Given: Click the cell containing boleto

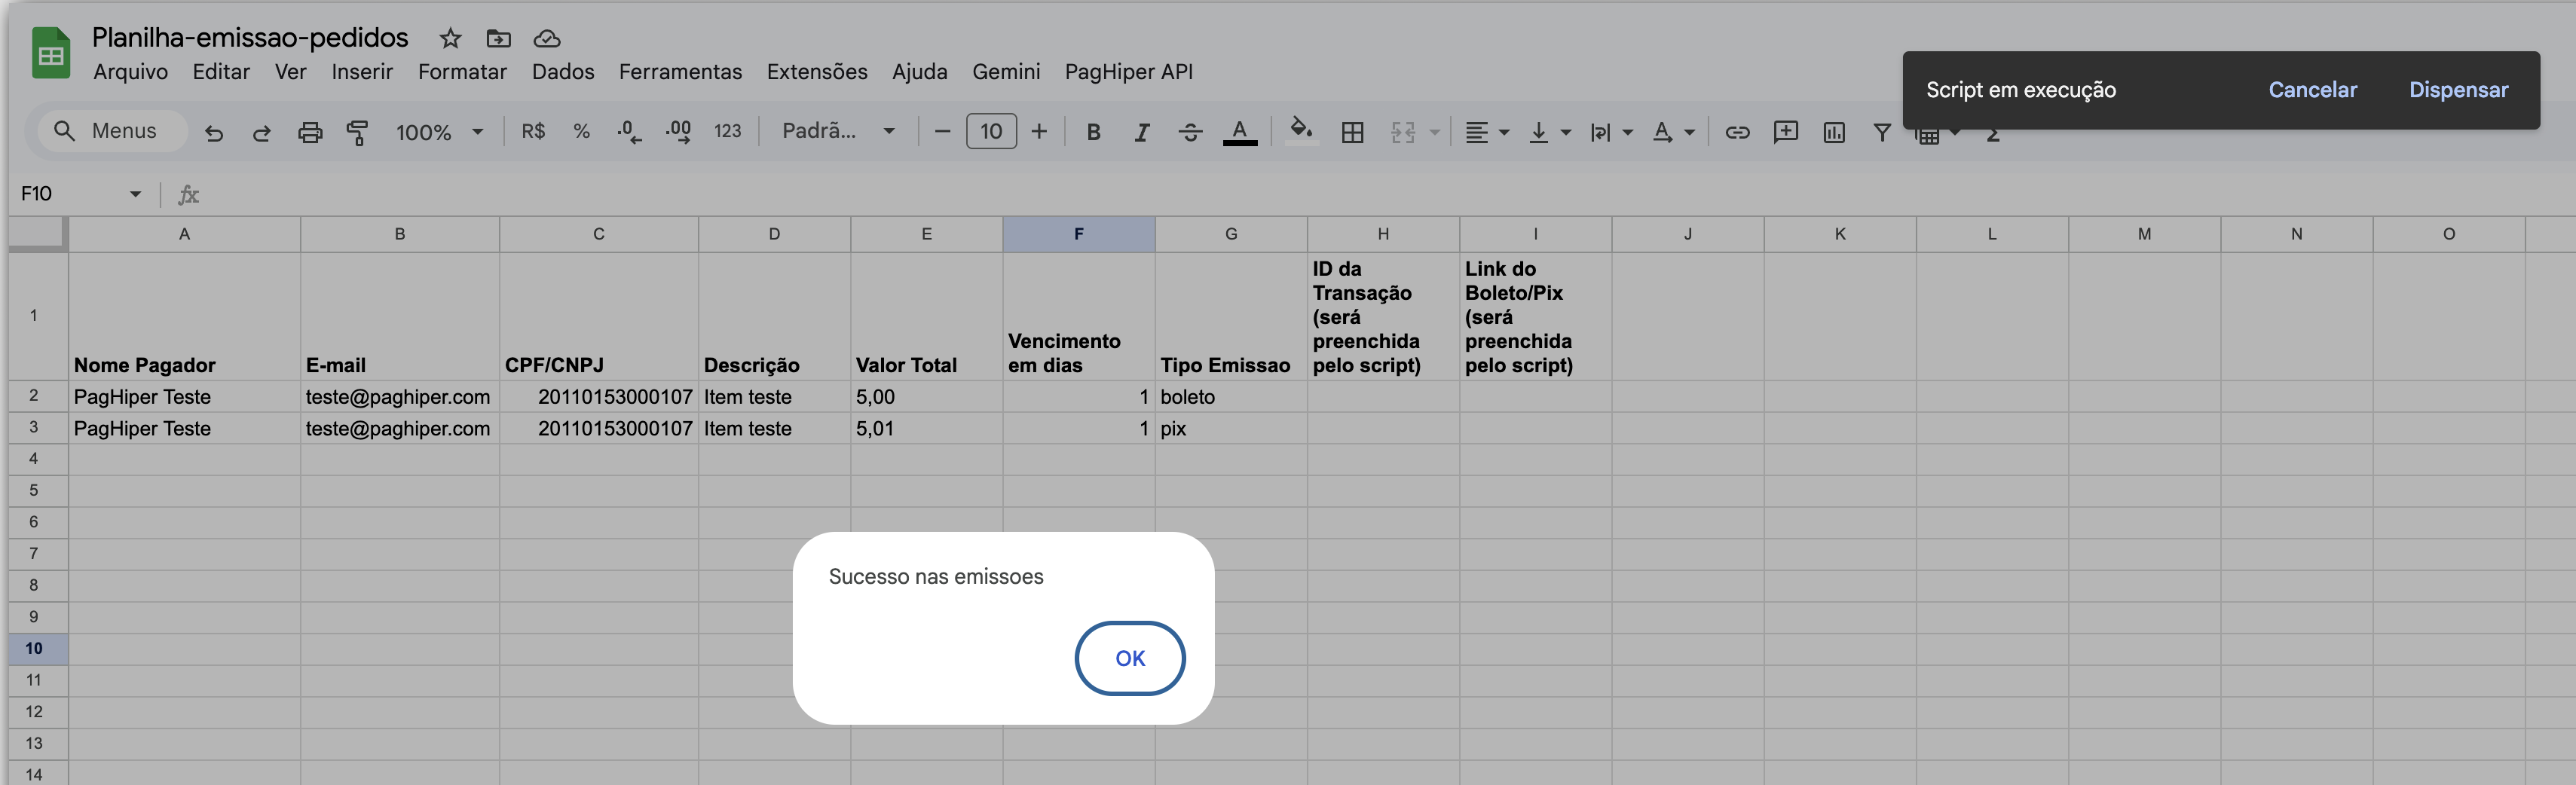Looking at the screenshot, I should point(1231,397).
